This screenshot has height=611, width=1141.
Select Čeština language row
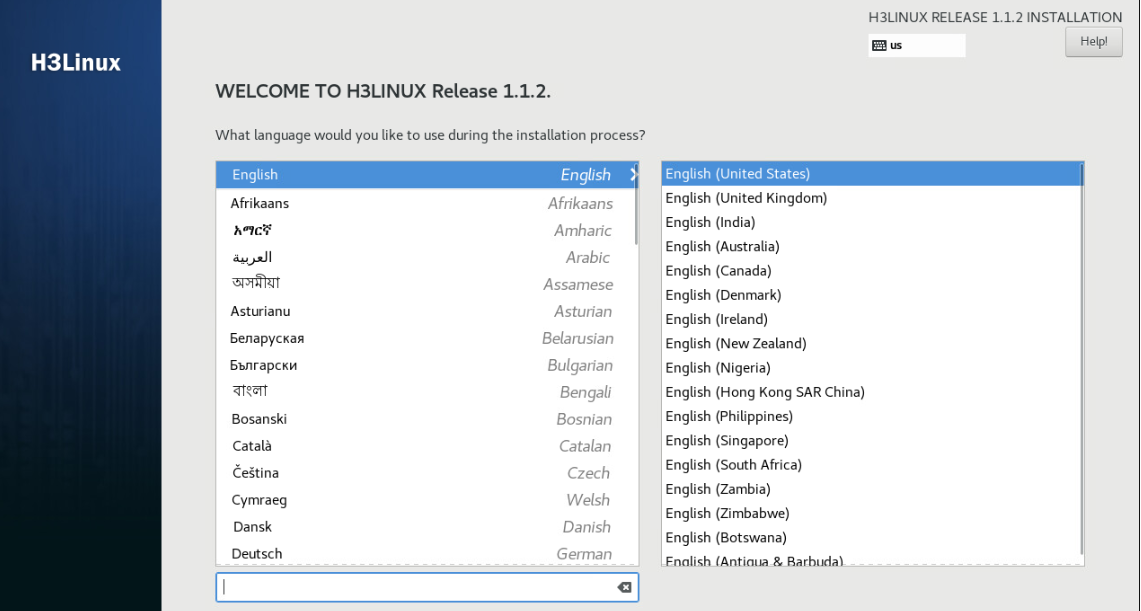coord(427,472)
